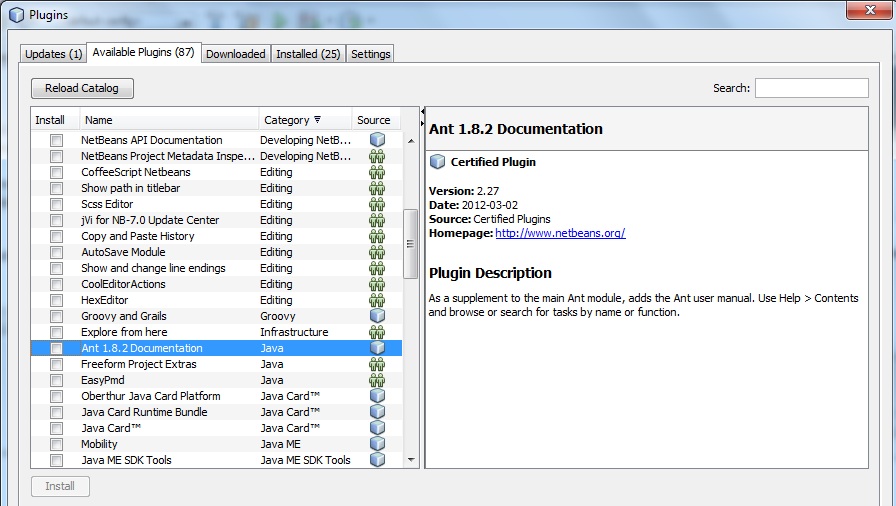Go to the Settings tab
This screenshot has height=506, width=896.
(370, 54)
